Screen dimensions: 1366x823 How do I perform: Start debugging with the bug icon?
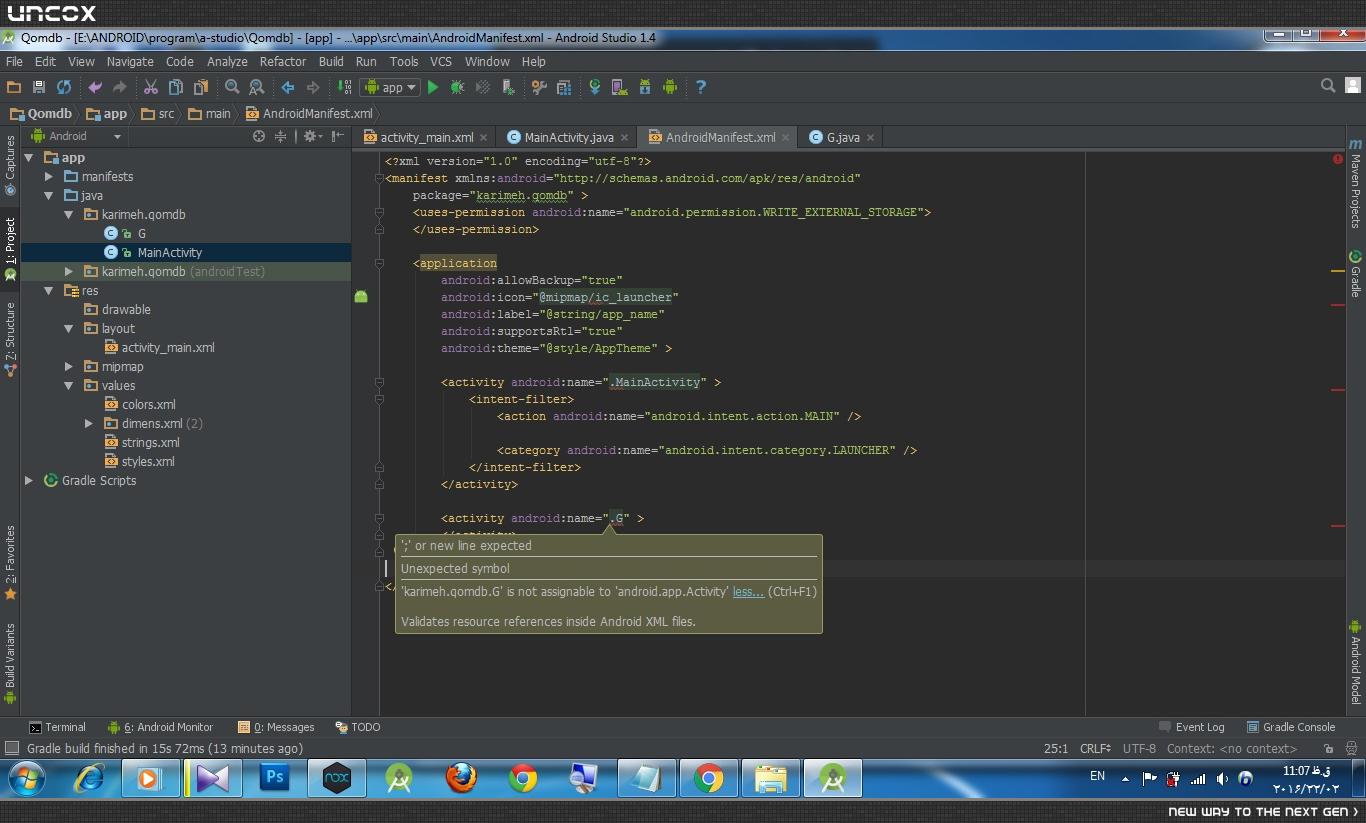pos(458,87)
